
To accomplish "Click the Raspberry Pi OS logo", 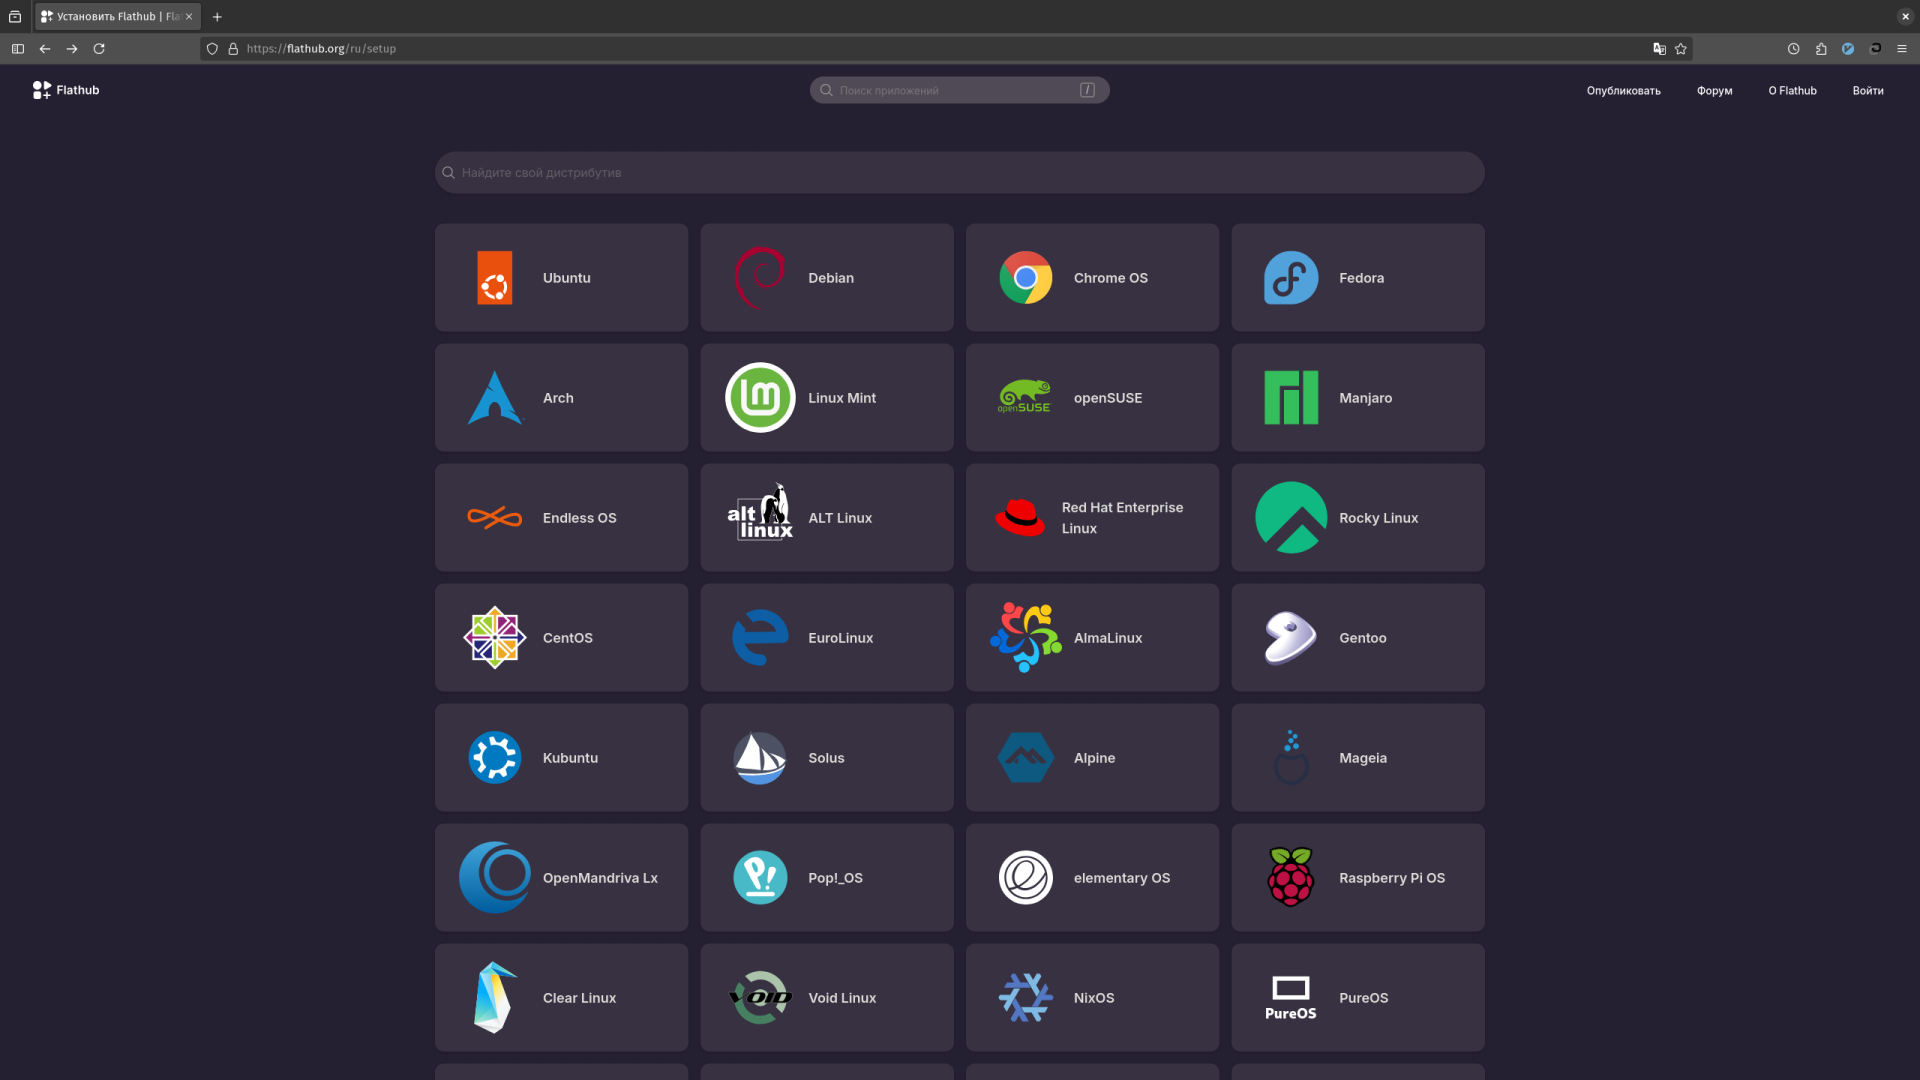I will click(x=1291, y=877).
